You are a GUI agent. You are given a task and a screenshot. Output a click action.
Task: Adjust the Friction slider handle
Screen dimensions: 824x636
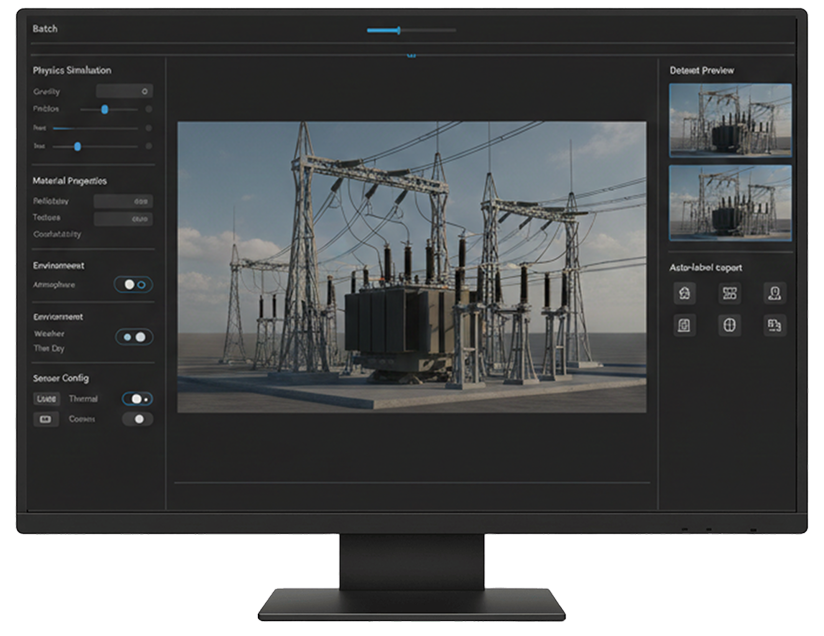tap(104, 109)
